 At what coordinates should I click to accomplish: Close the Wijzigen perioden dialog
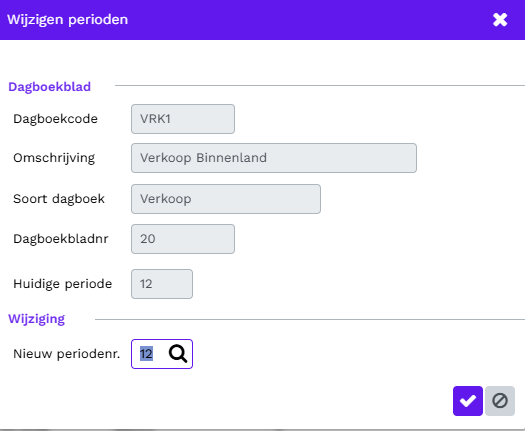(x=500, y=19)
